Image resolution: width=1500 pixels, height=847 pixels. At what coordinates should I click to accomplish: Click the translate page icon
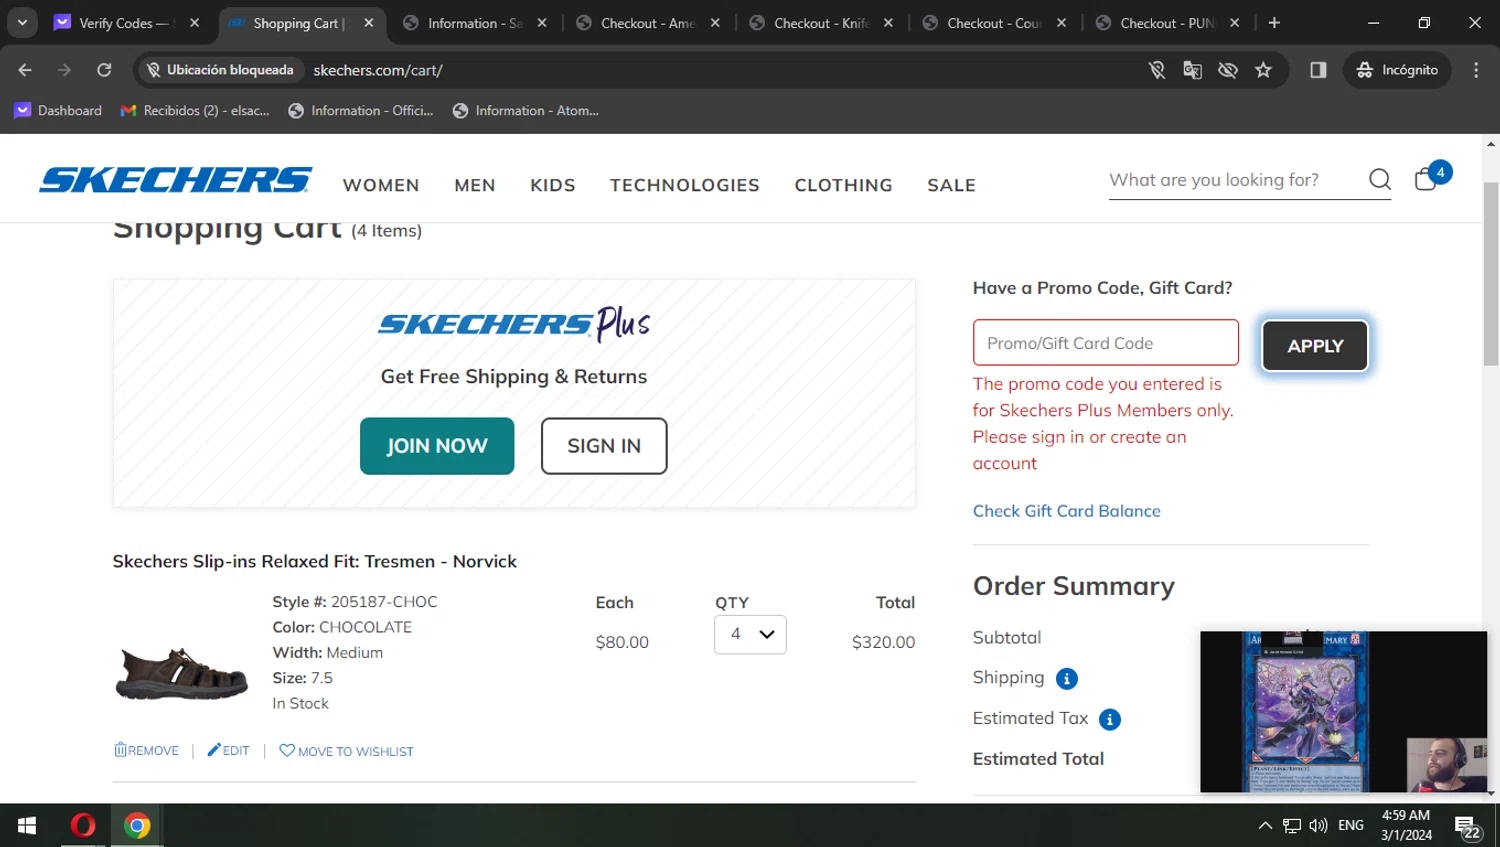tap(1192, 70)
